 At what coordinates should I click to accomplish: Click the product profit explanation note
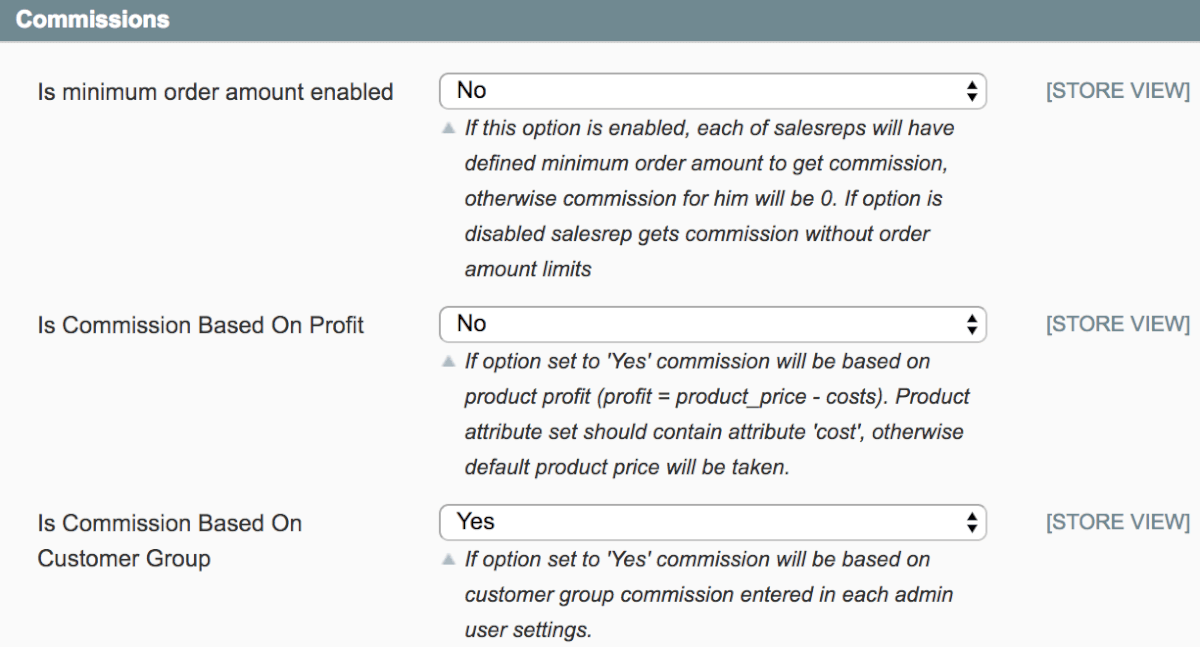pyautogui.click(x=716, y=414)
